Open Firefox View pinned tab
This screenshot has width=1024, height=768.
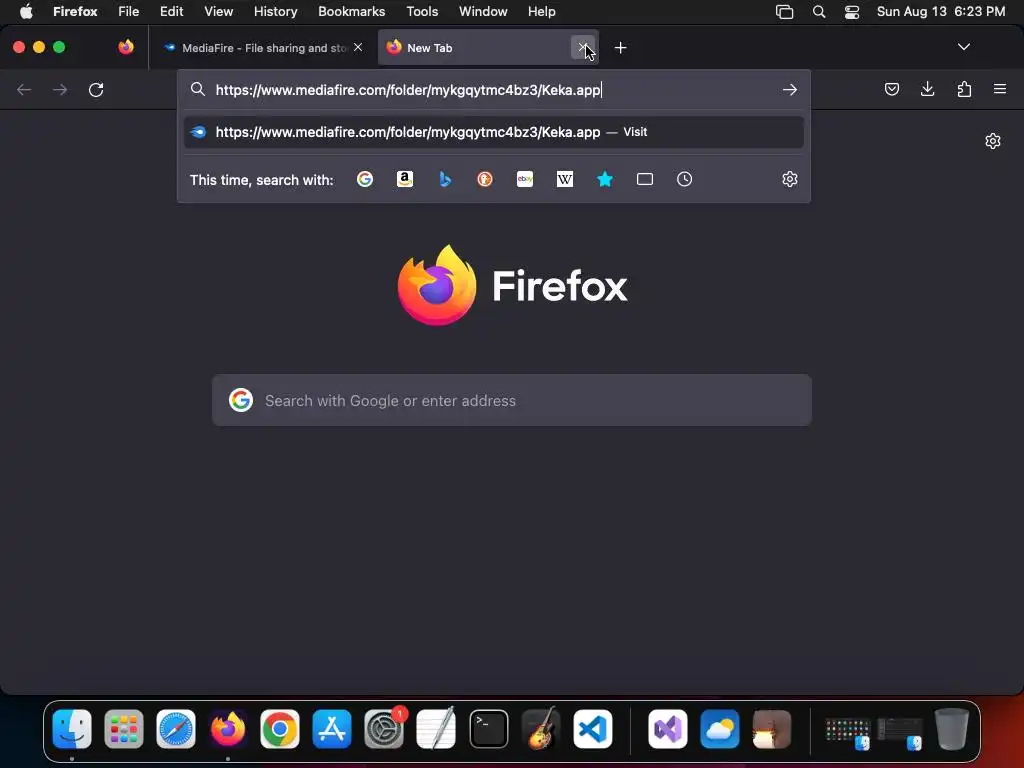coord(126,47)
